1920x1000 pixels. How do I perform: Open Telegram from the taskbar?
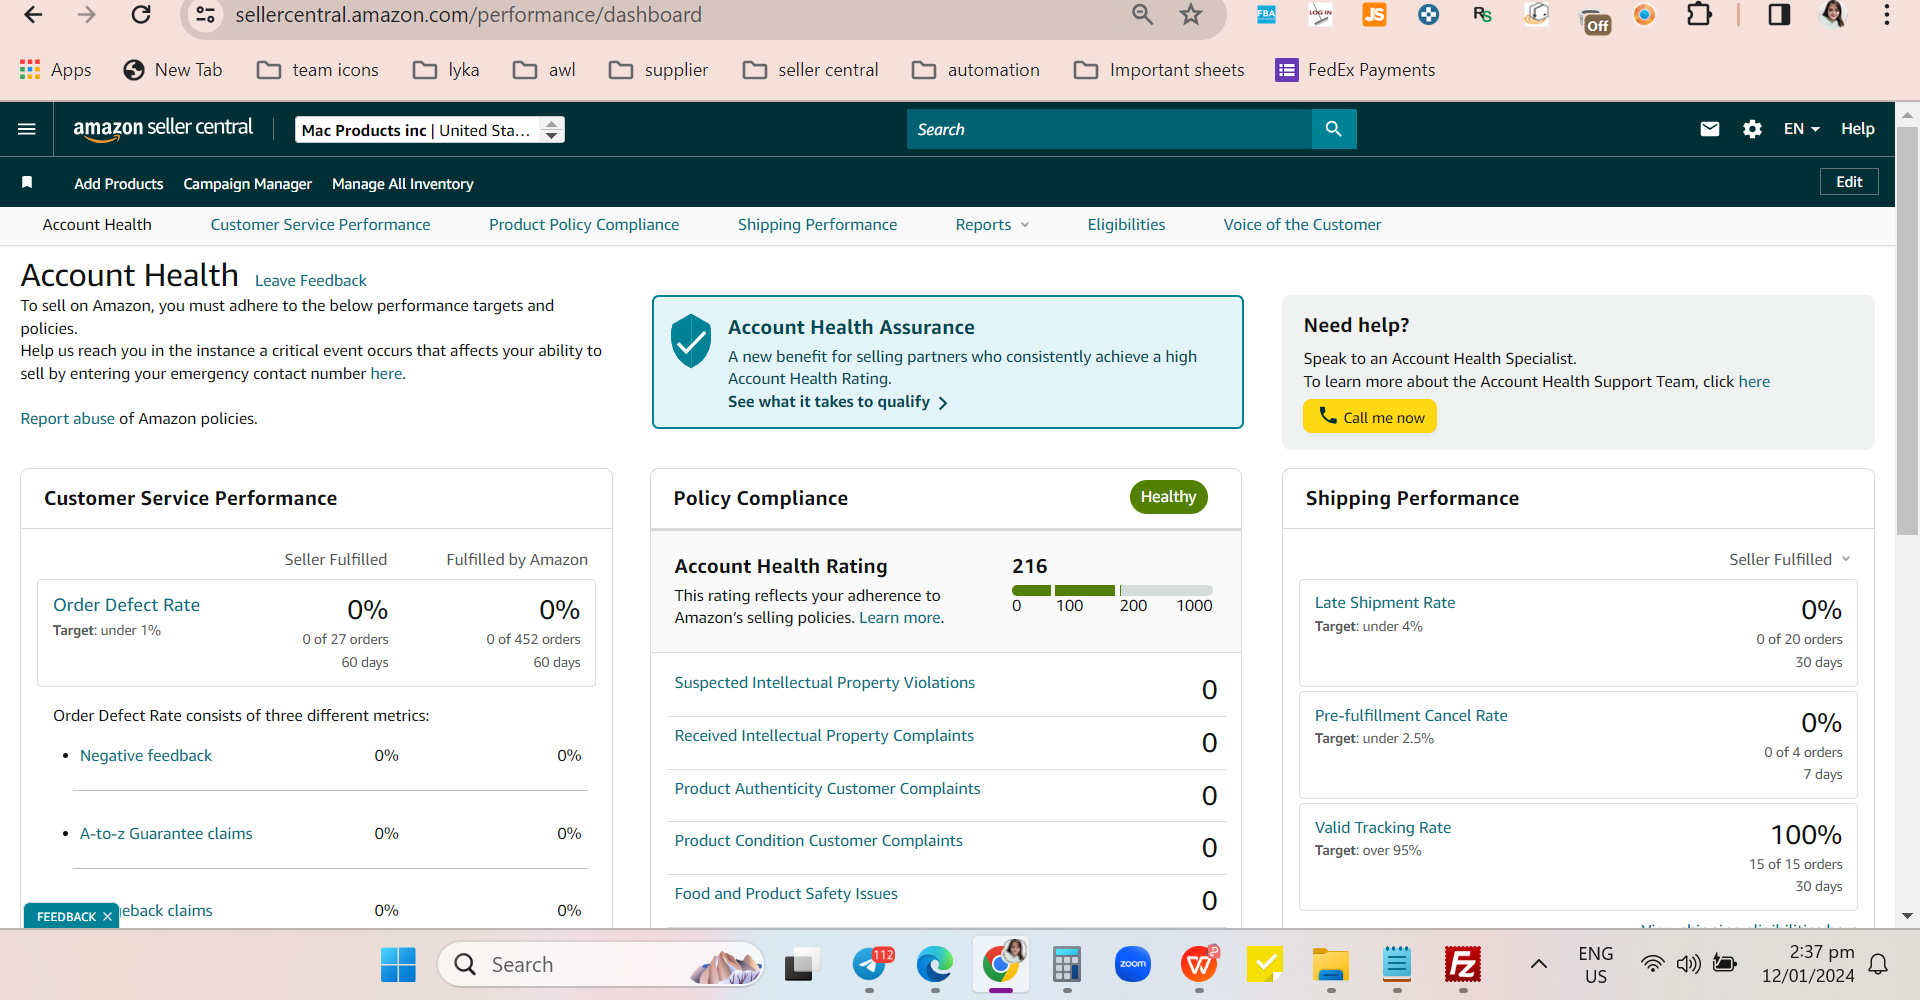coord(869,965)
